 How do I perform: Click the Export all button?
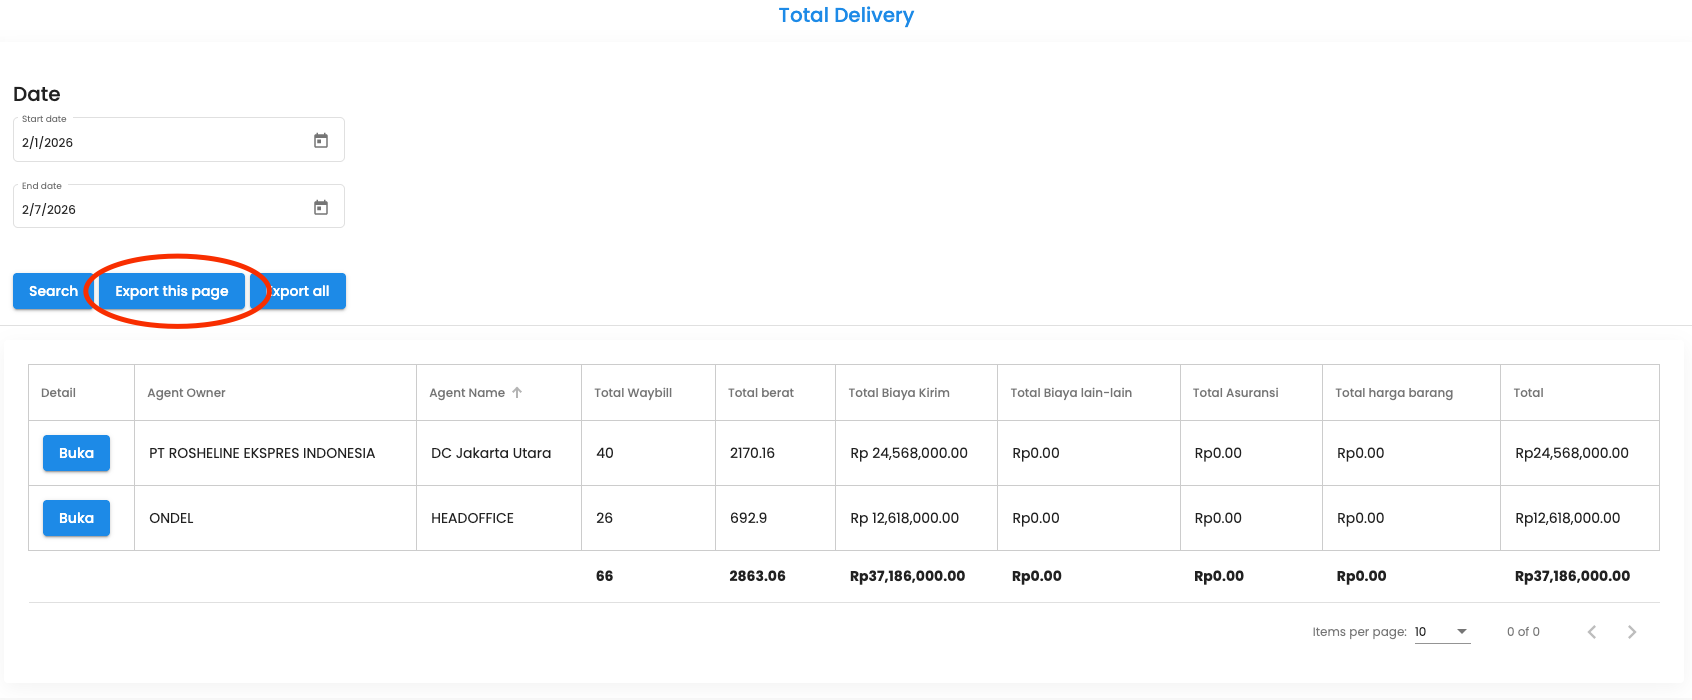(305, 291)
